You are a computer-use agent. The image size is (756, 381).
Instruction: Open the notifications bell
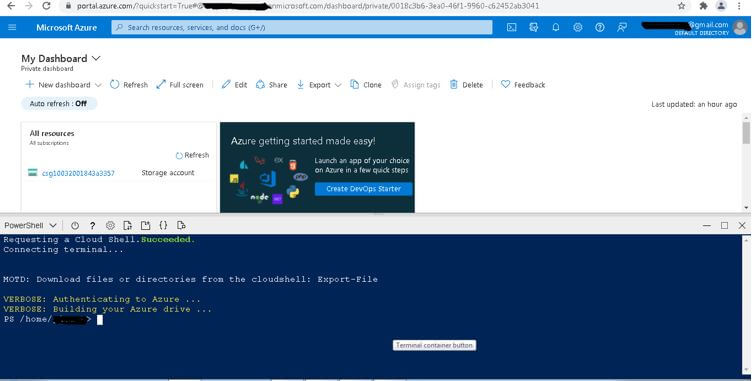pyautogui.click(x=555, y=27)
